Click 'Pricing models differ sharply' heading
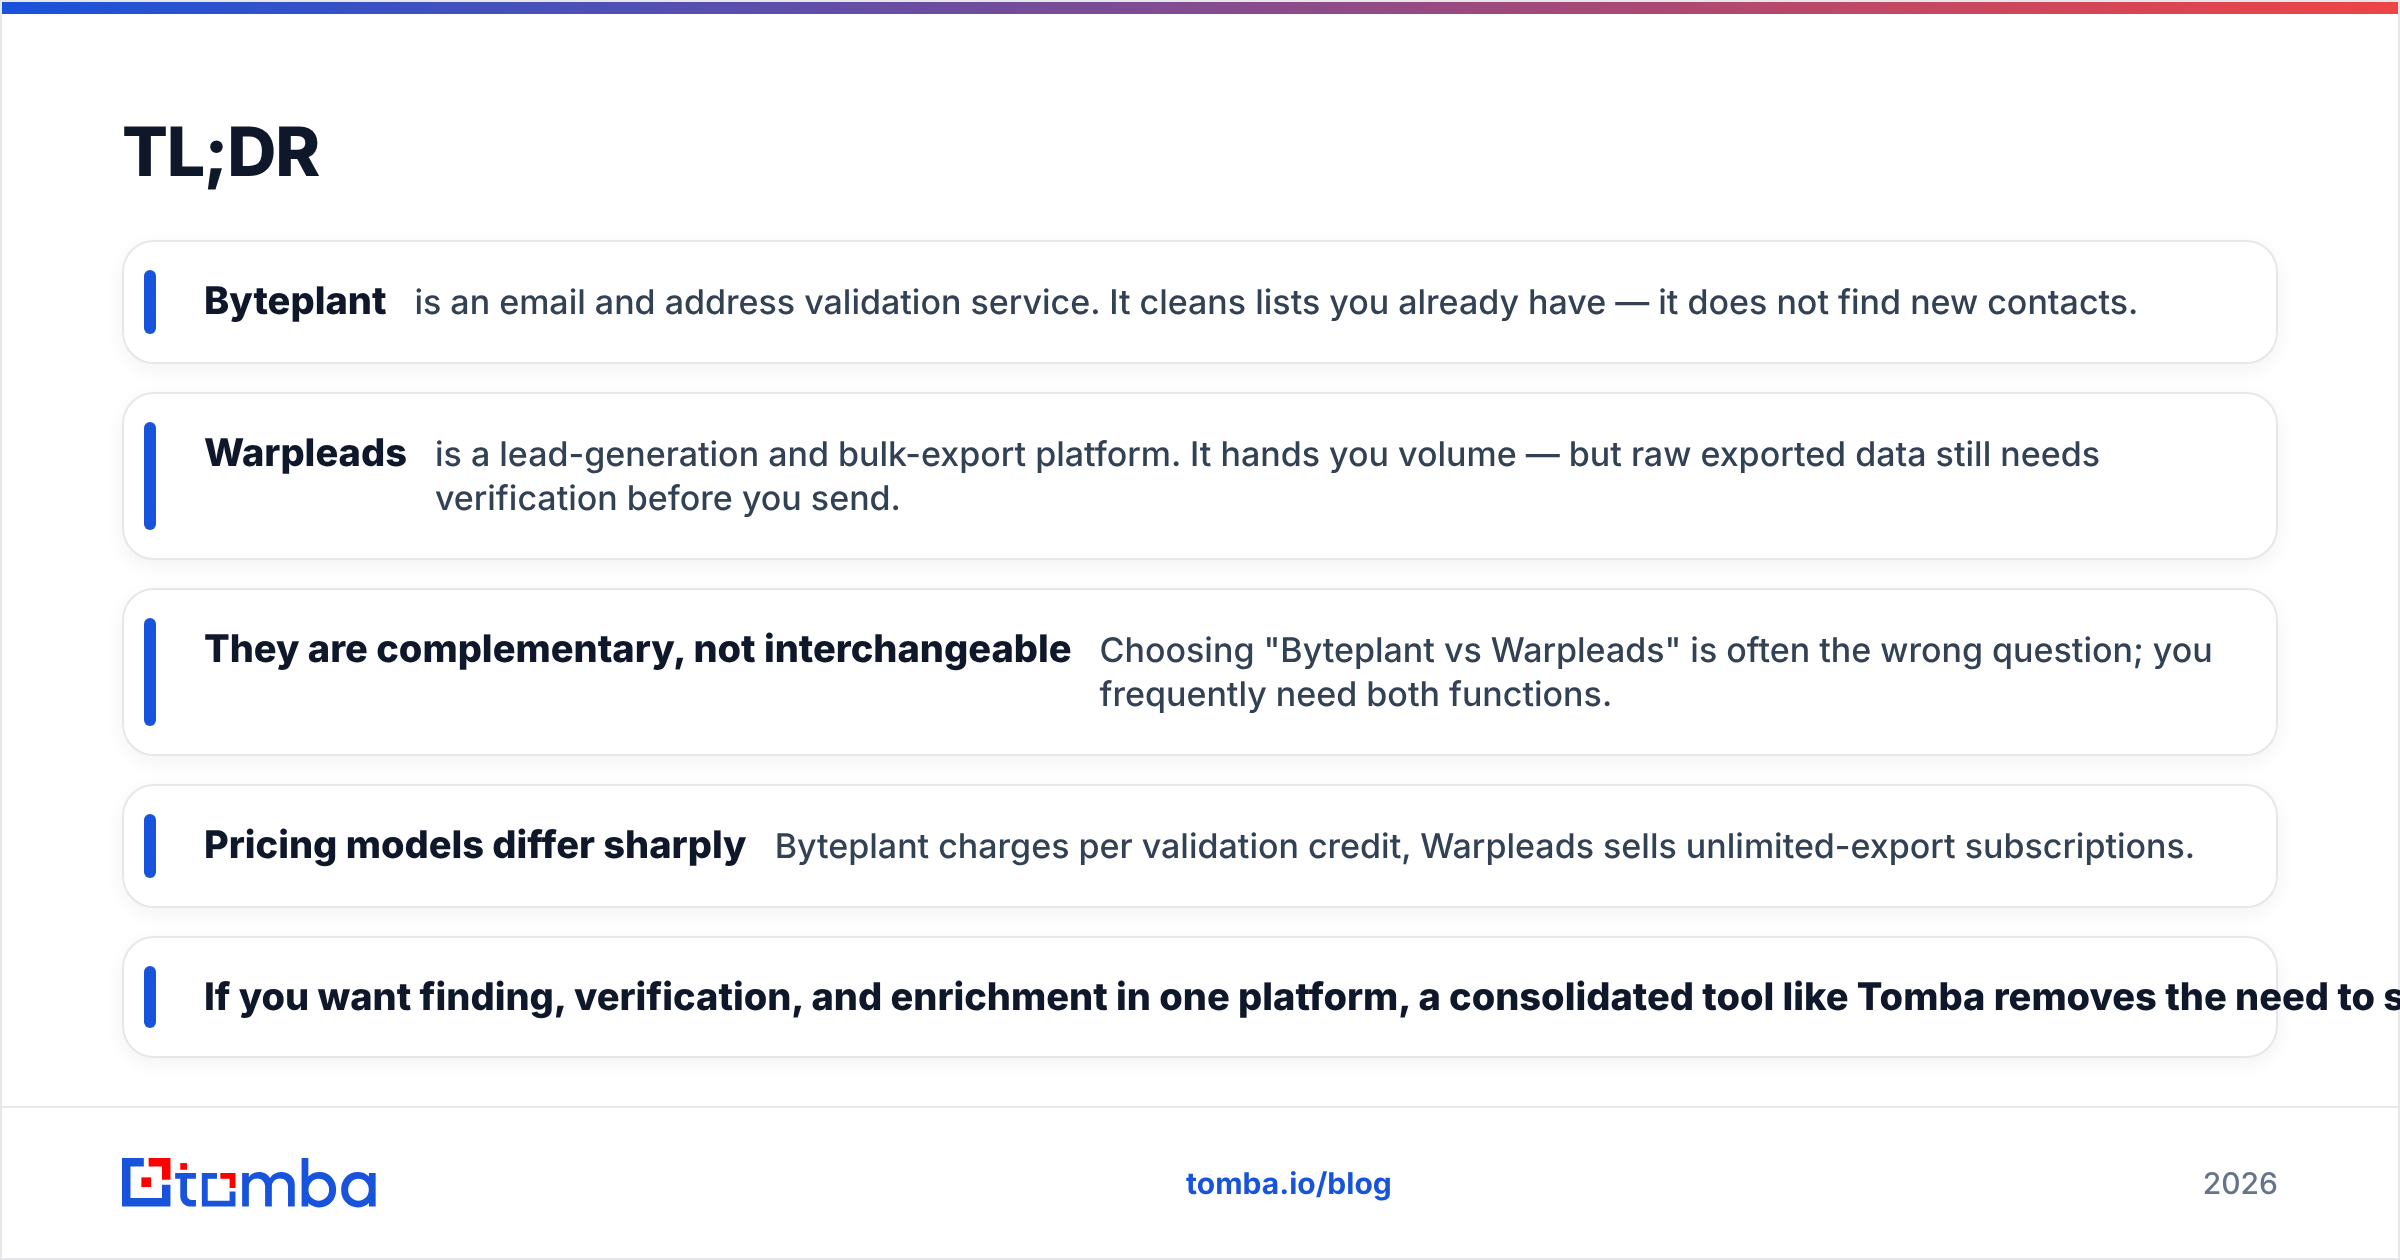 click(474, 845)
